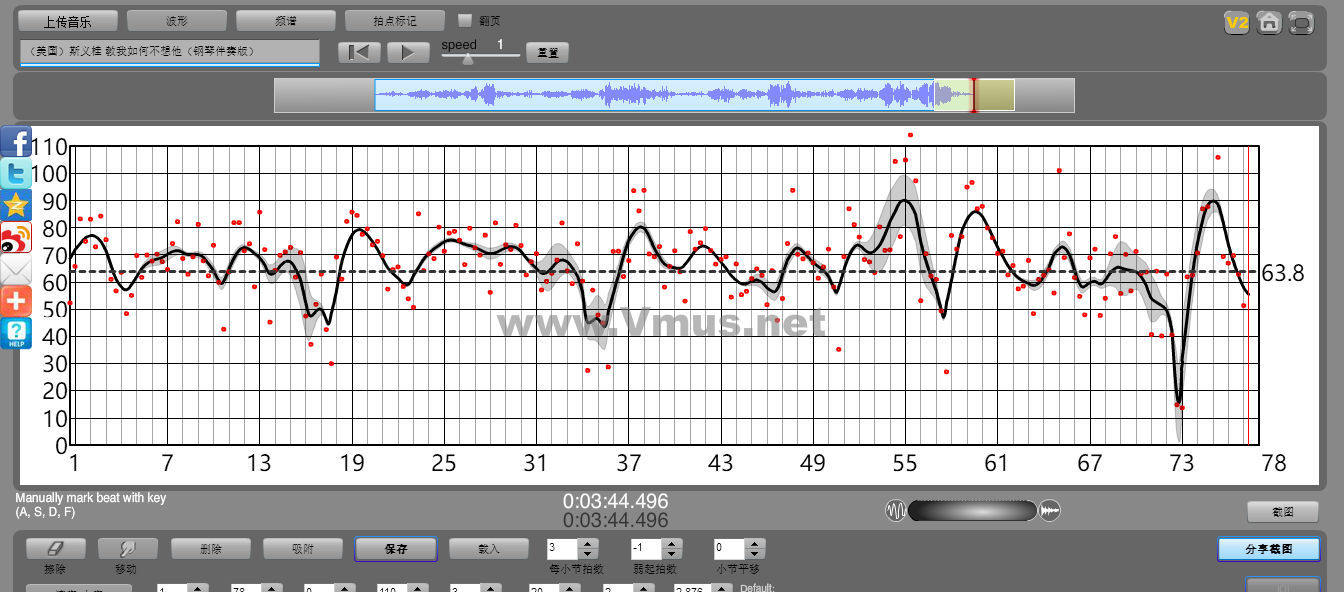
Task: Click the yellow V2 version icon
Action: (1237, 22)
